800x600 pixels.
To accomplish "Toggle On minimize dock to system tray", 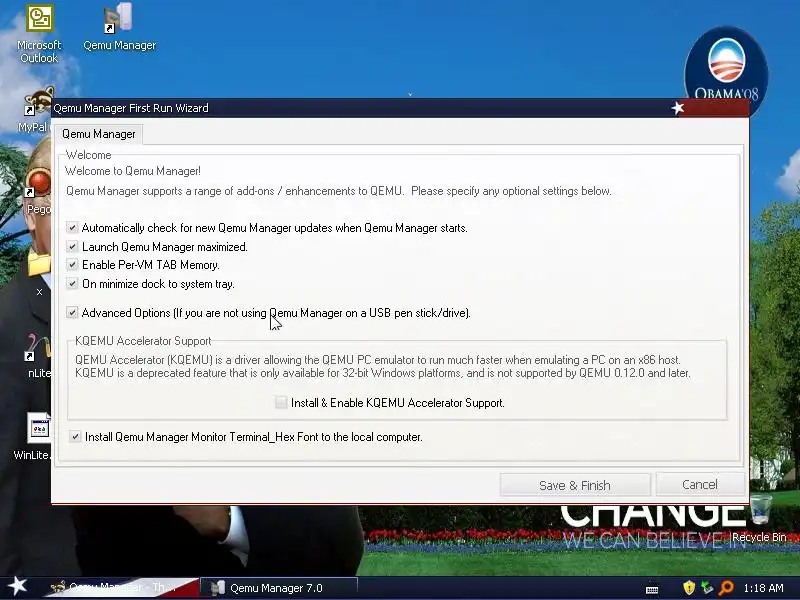I will [x=72, y=283].
